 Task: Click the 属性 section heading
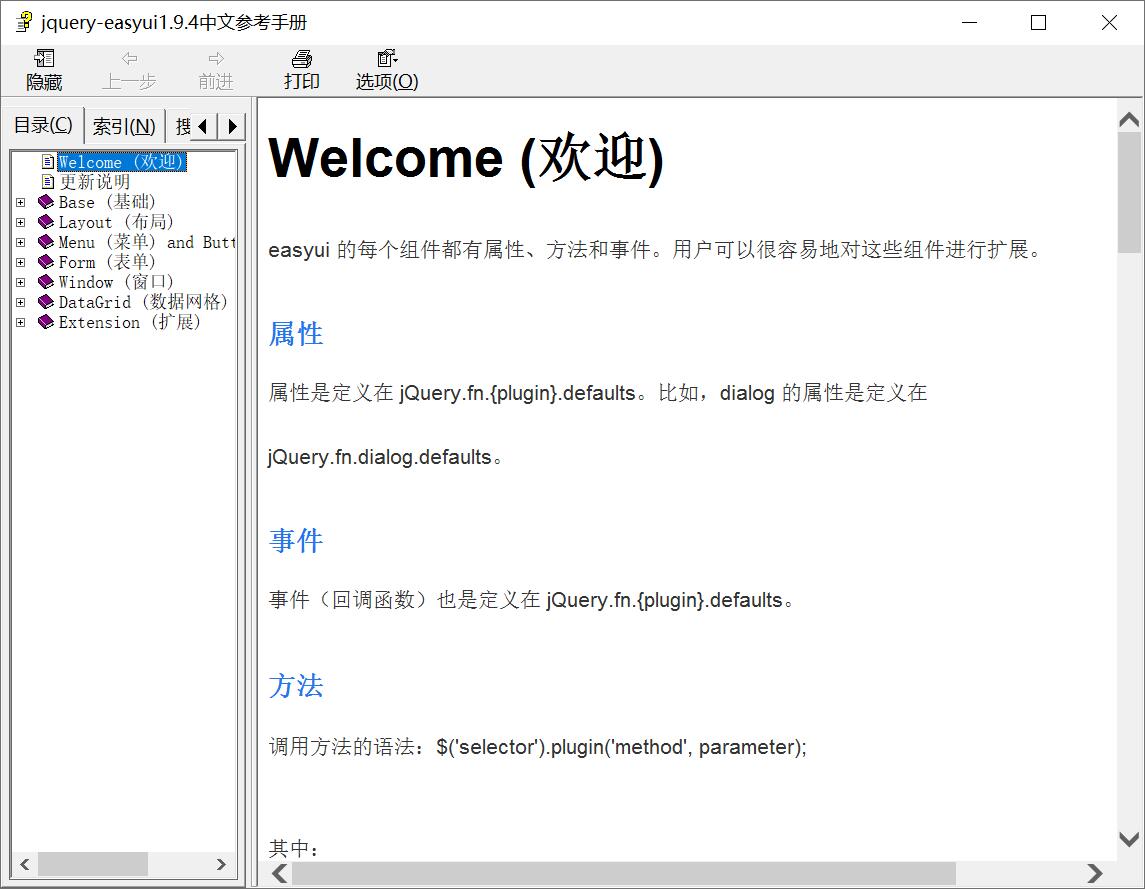(296, 334)
